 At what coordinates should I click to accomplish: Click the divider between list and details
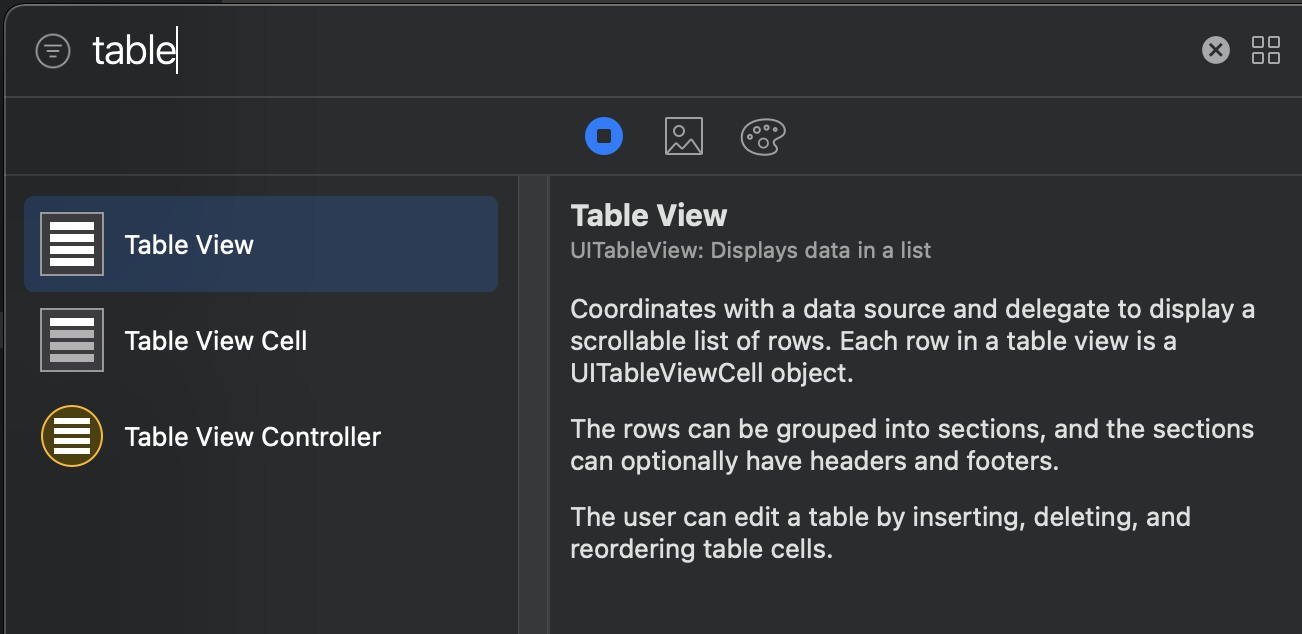click(534, 400)
